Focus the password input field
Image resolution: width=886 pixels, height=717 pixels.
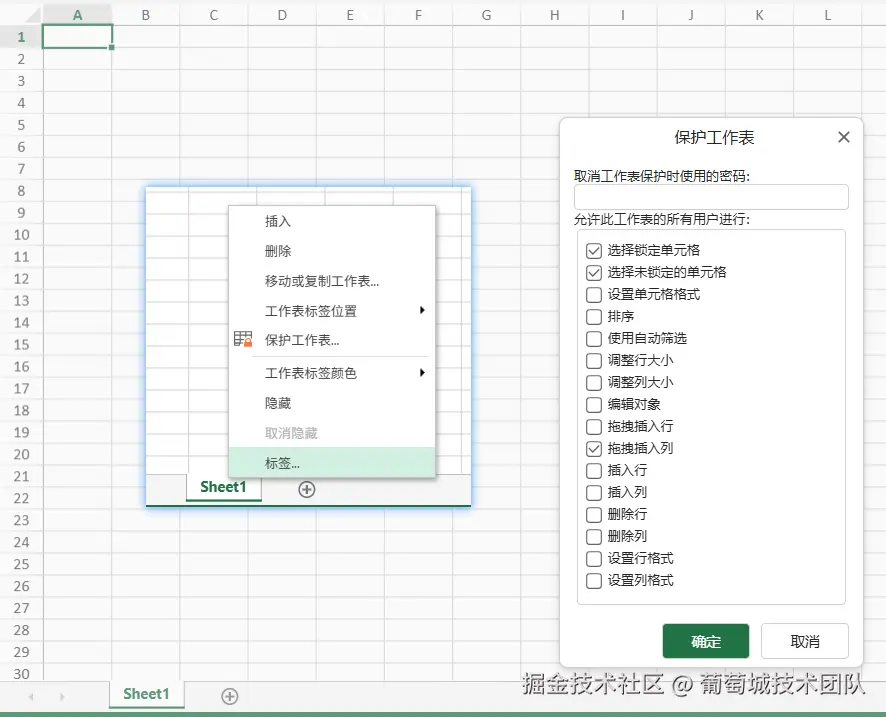point(711,197)
